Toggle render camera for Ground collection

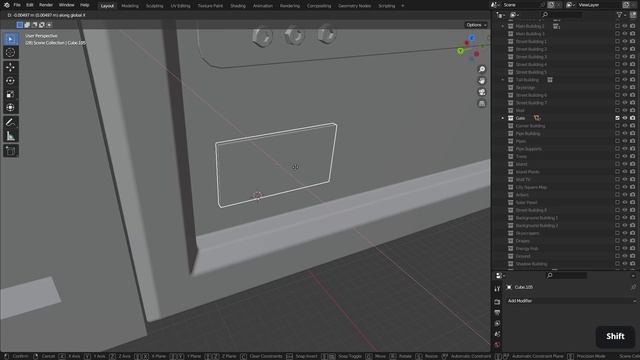click(633, 256)
